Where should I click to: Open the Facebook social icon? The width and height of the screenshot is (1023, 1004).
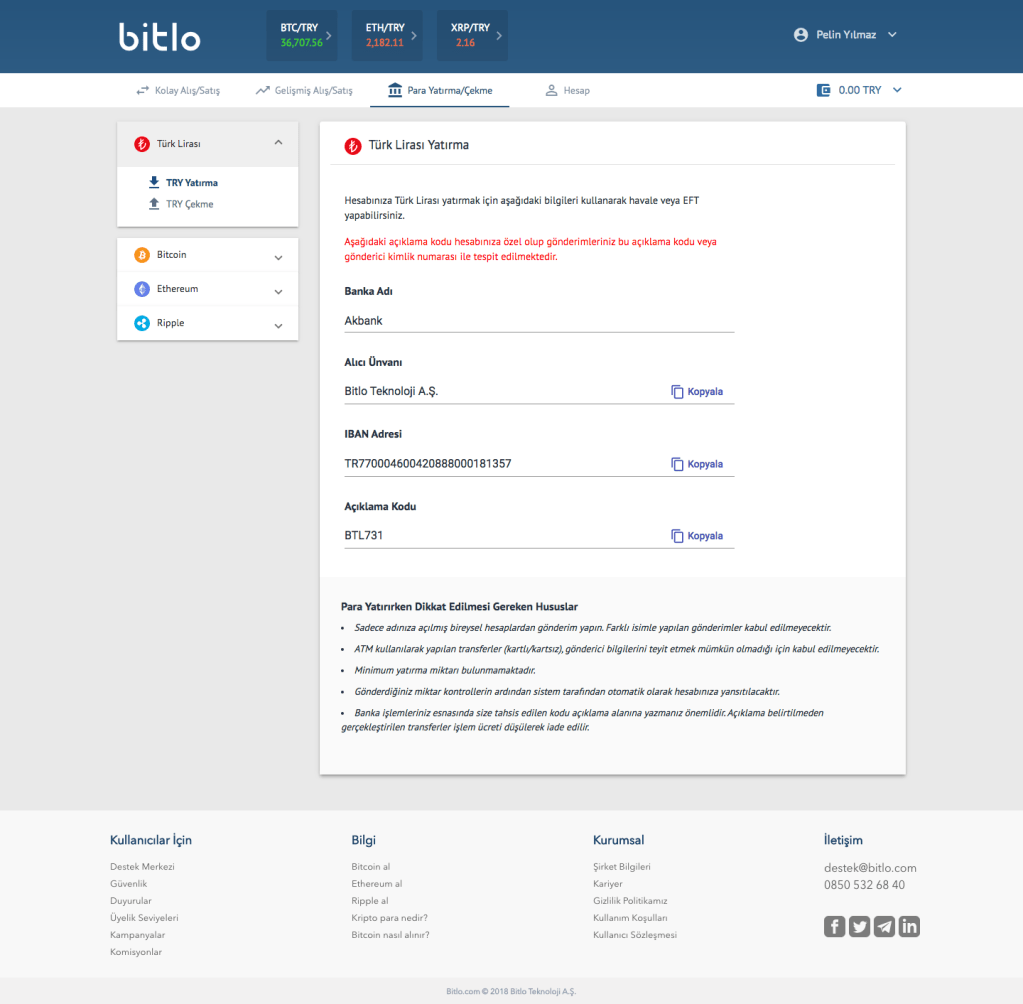tap(834, 926)
